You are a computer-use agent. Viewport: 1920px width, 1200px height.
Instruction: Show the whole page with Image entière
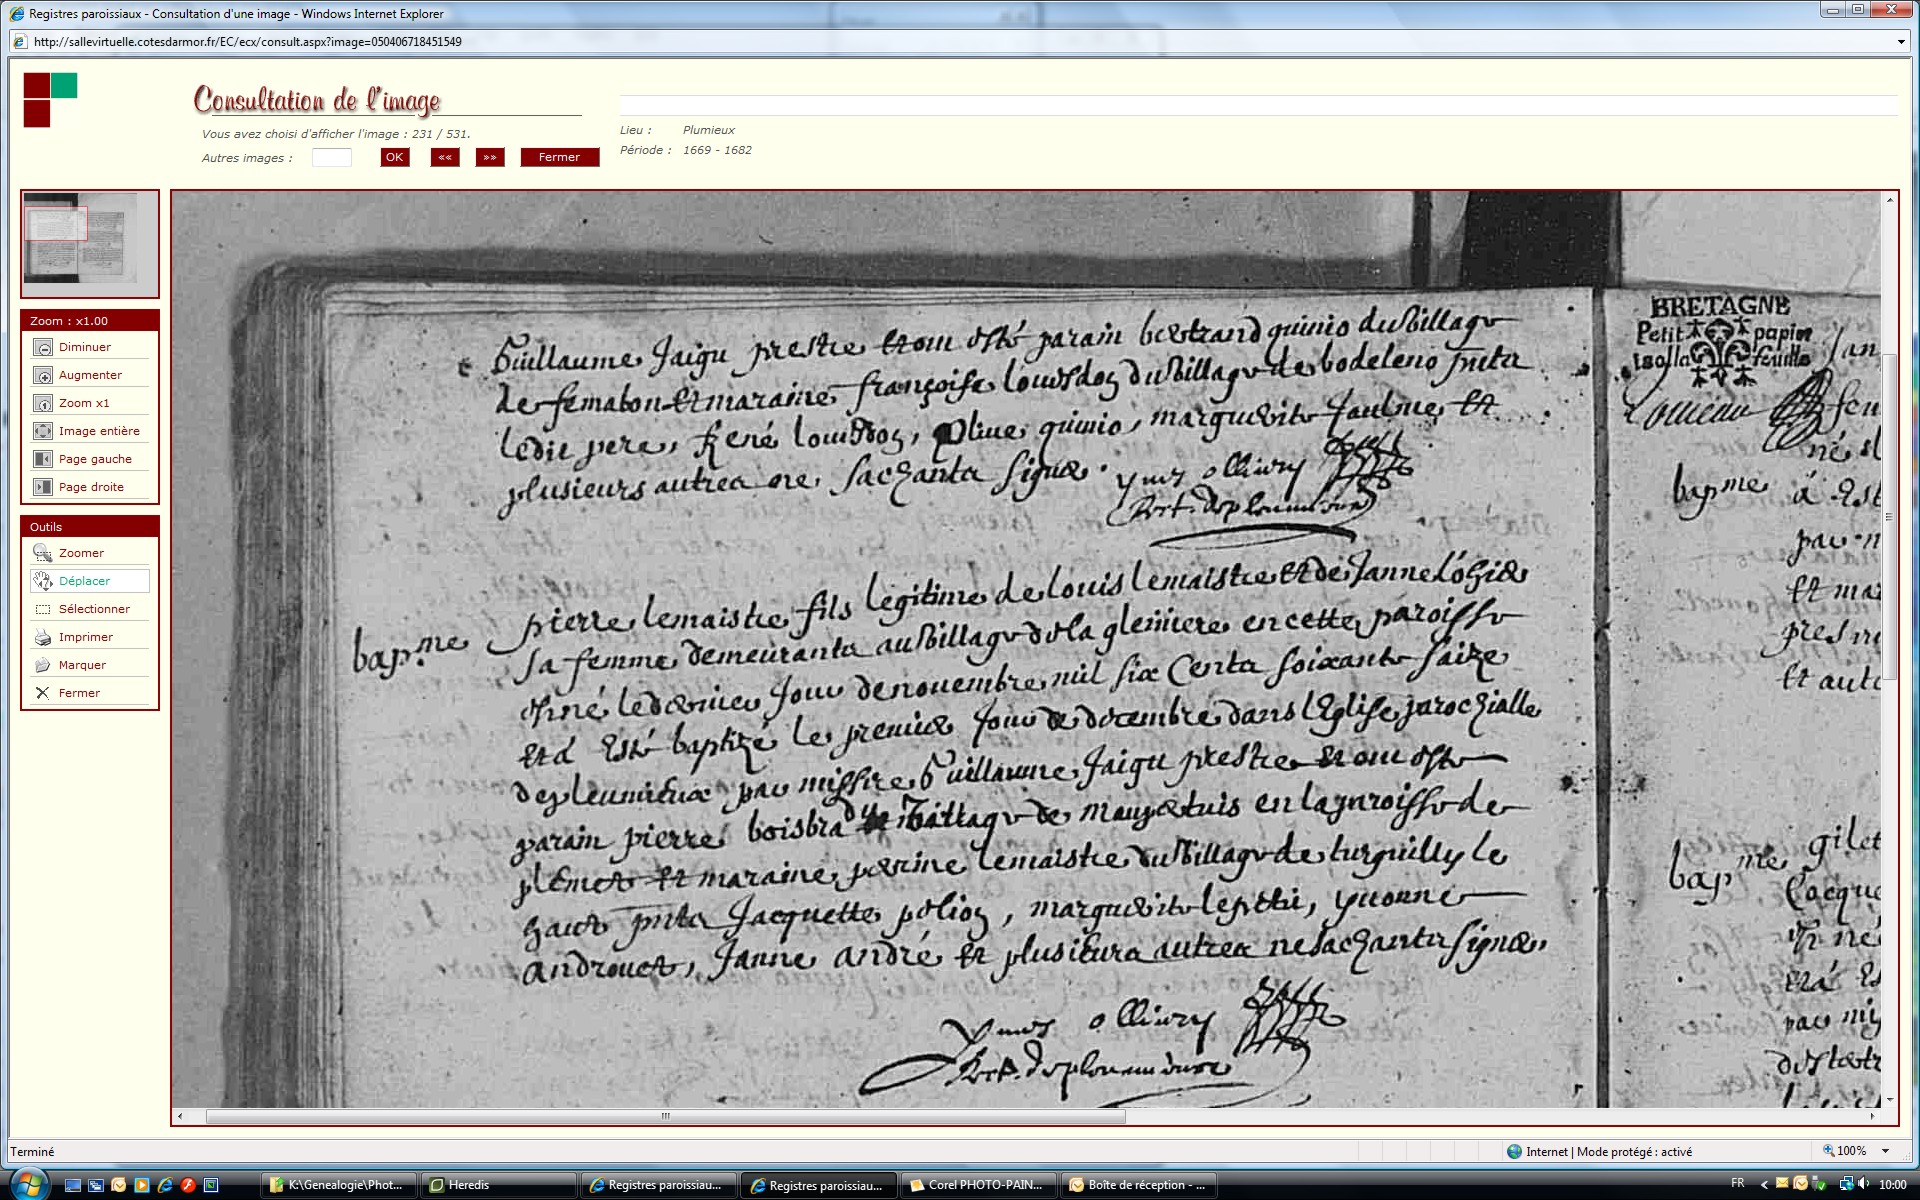(x=43, y=431)
